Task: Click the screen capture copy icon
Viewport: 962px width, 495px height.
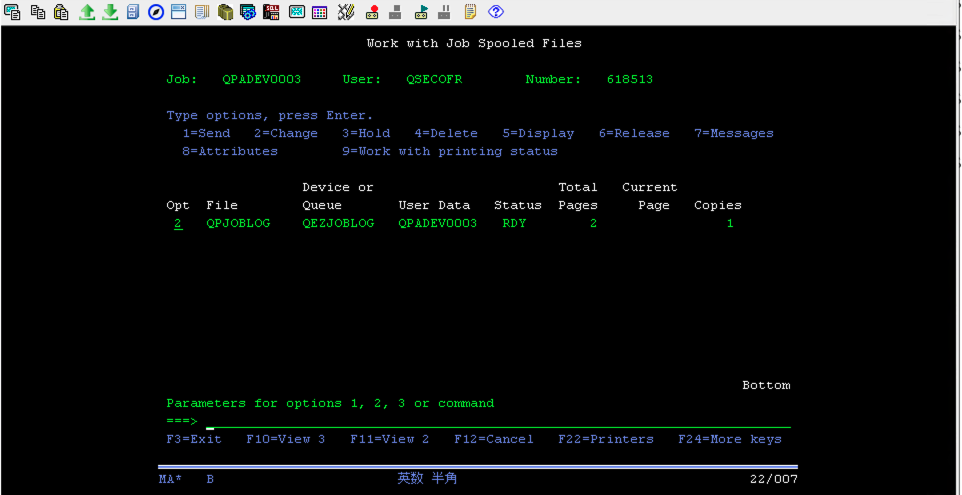Action: pos(12,11)
